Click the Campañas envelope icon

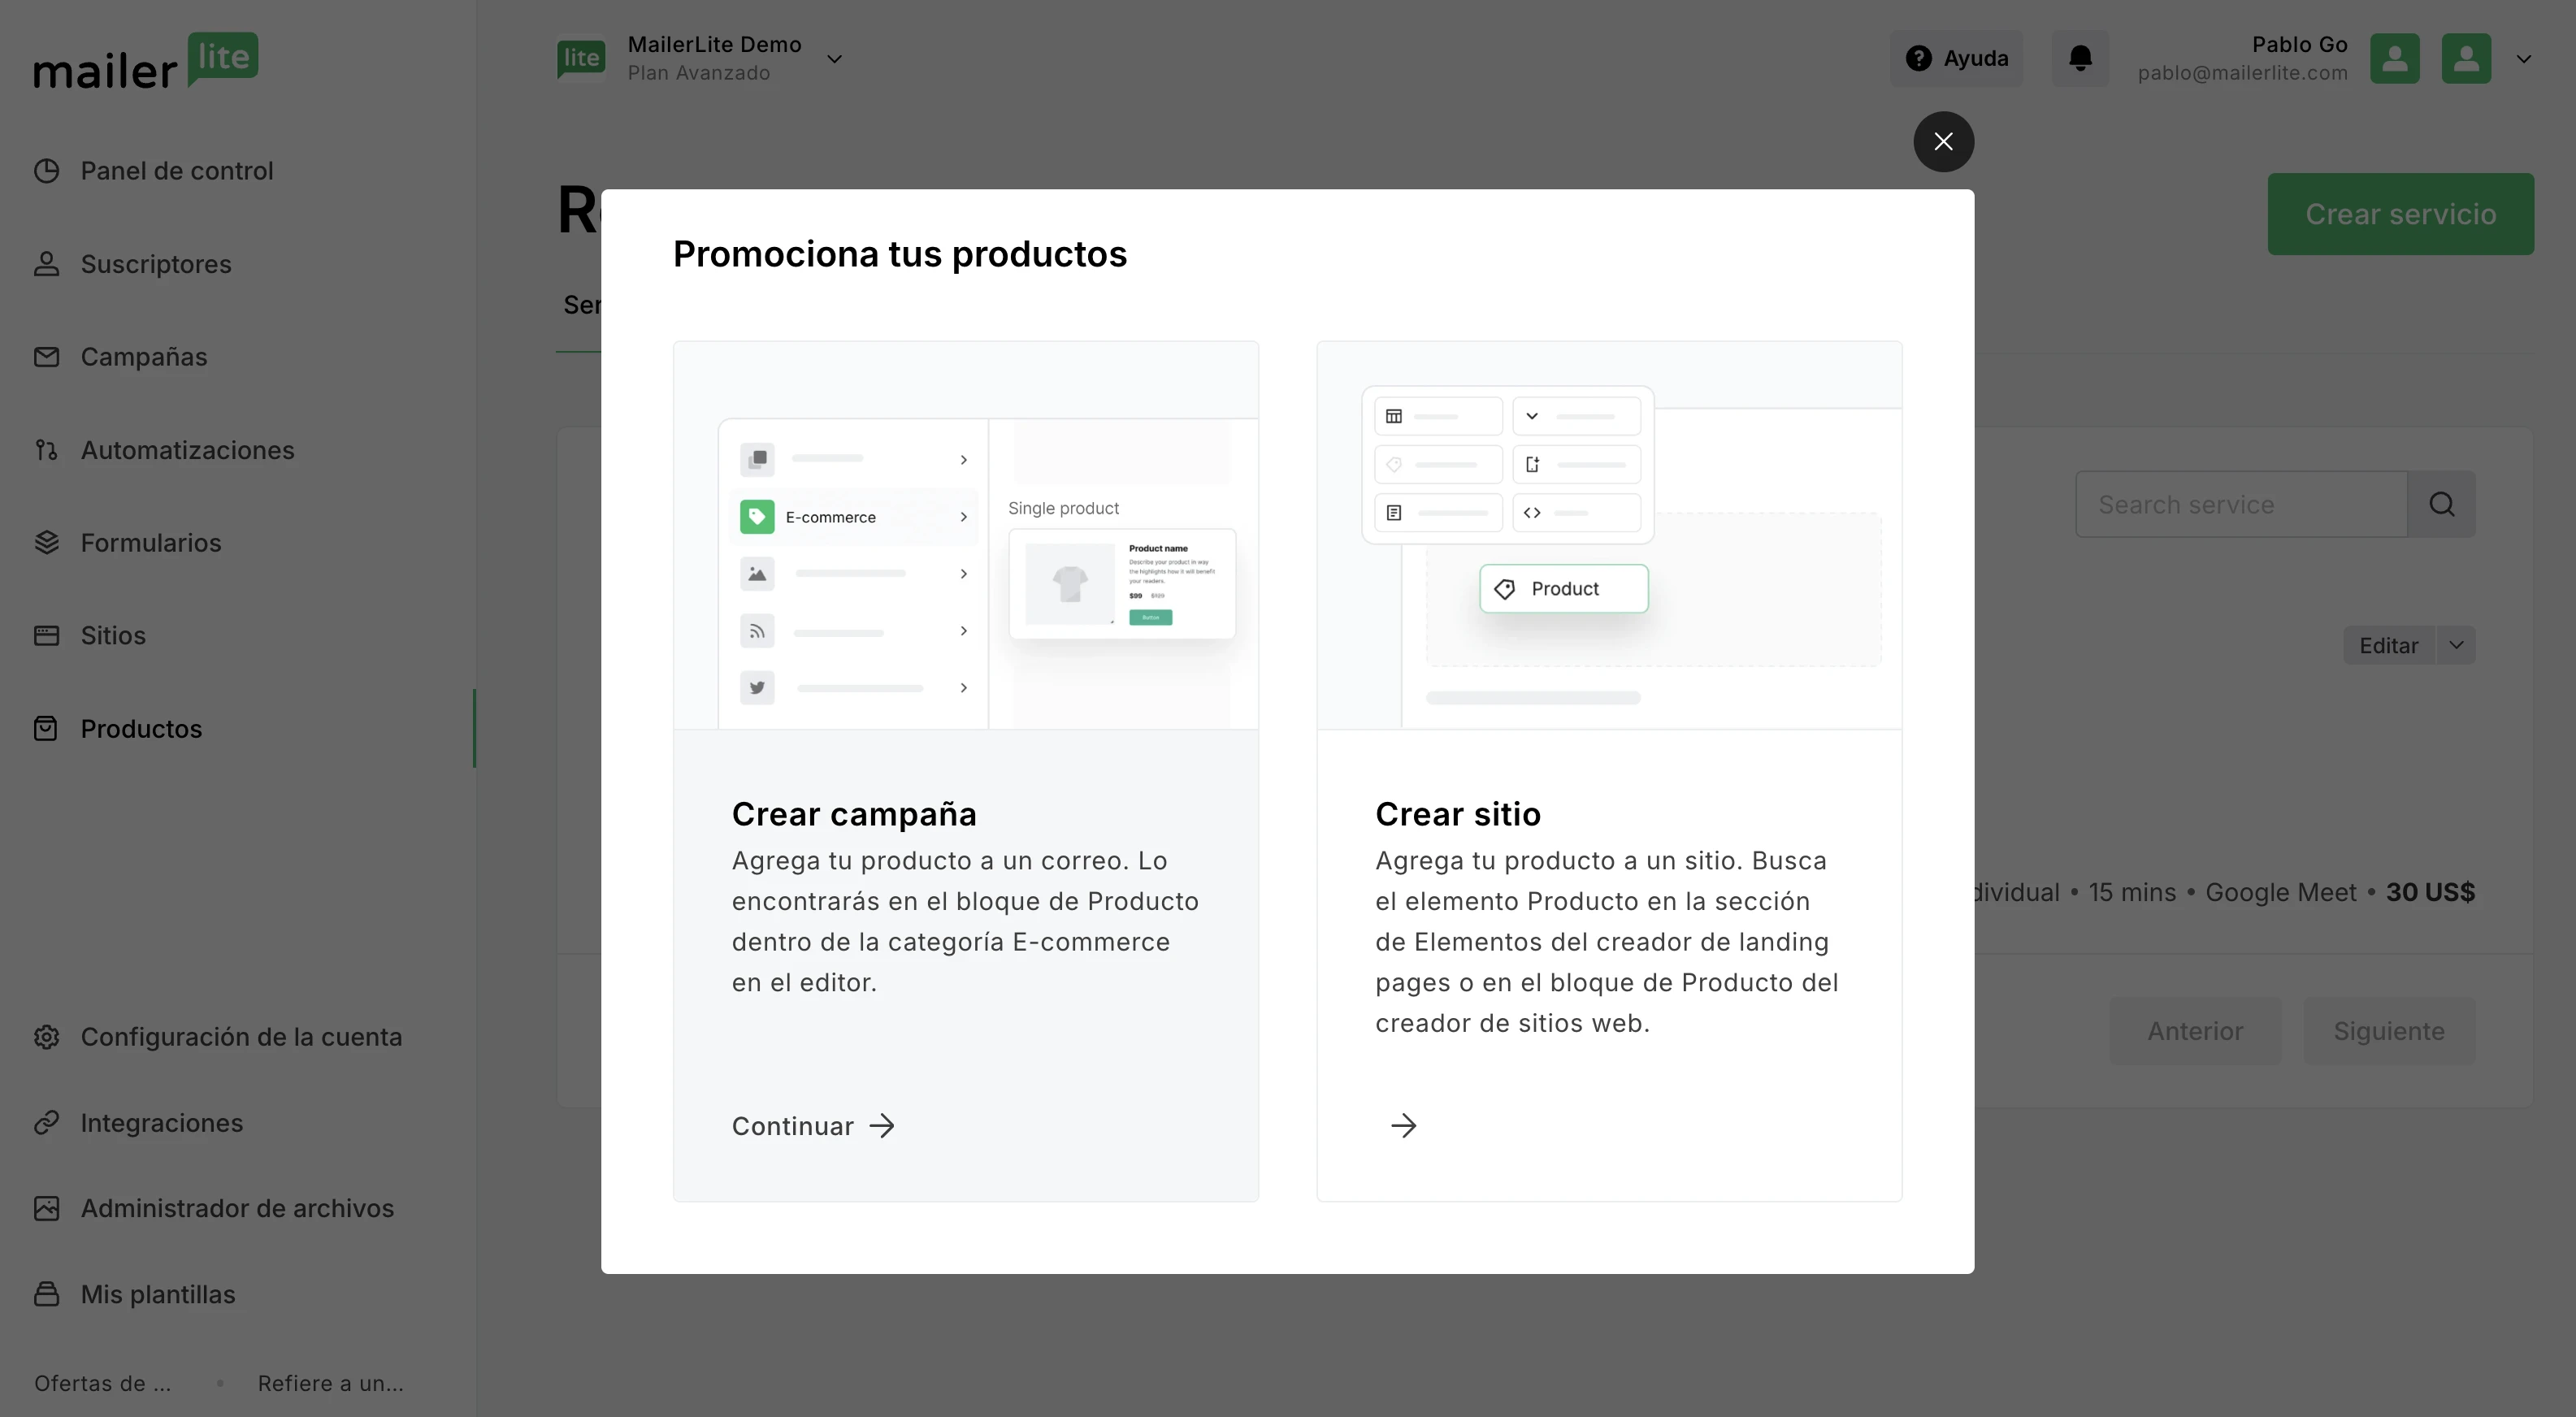pyautogui.click(x=46, y=357)
